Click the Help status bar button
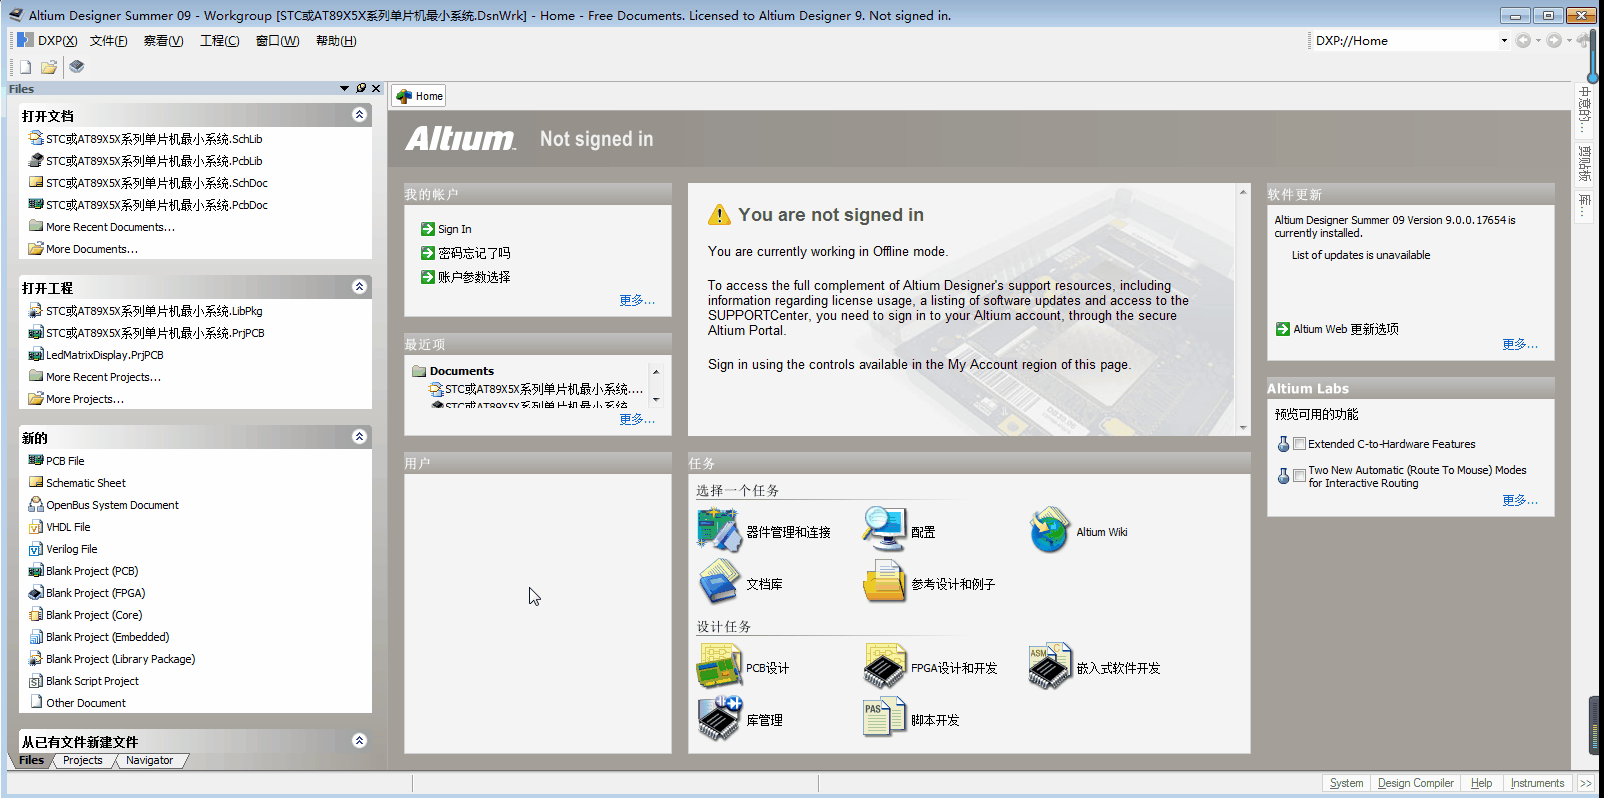The width and height of the screenshot is (1604, 798). pos(1481,783)
